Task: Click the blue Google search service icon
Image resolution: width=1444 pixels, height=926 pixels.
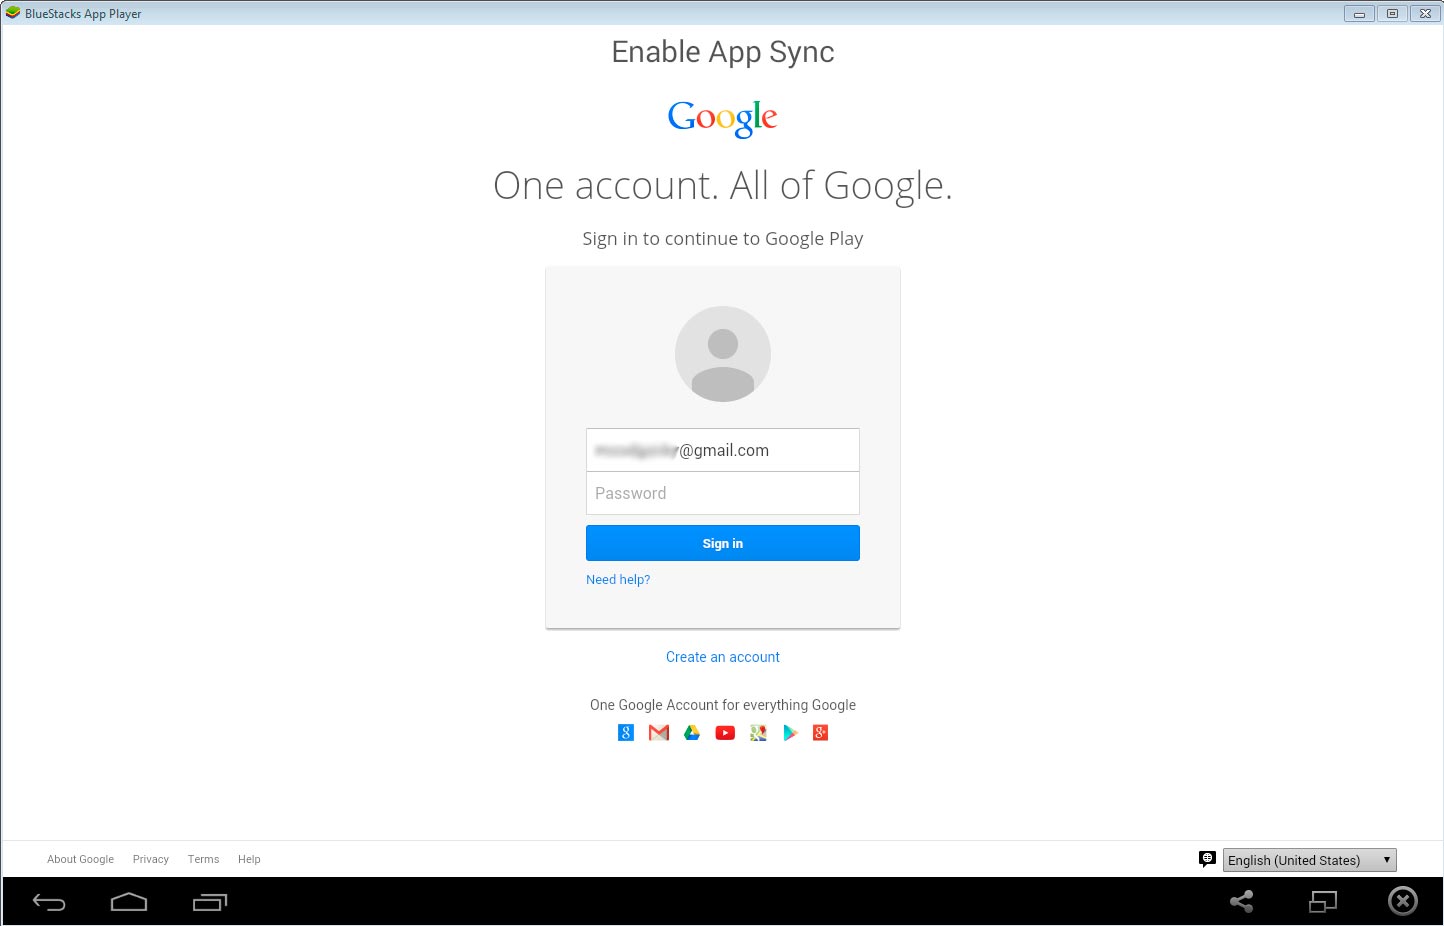Action: [x=626, y=733]
